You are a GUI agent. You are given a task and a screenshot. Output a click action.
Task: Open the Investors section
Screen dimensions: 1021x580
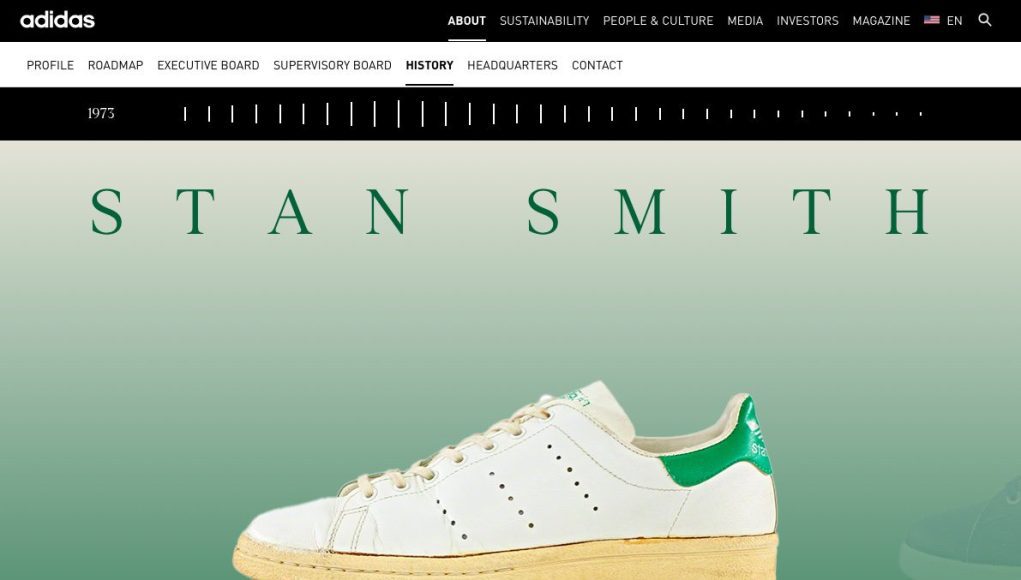tap(807, 21)
